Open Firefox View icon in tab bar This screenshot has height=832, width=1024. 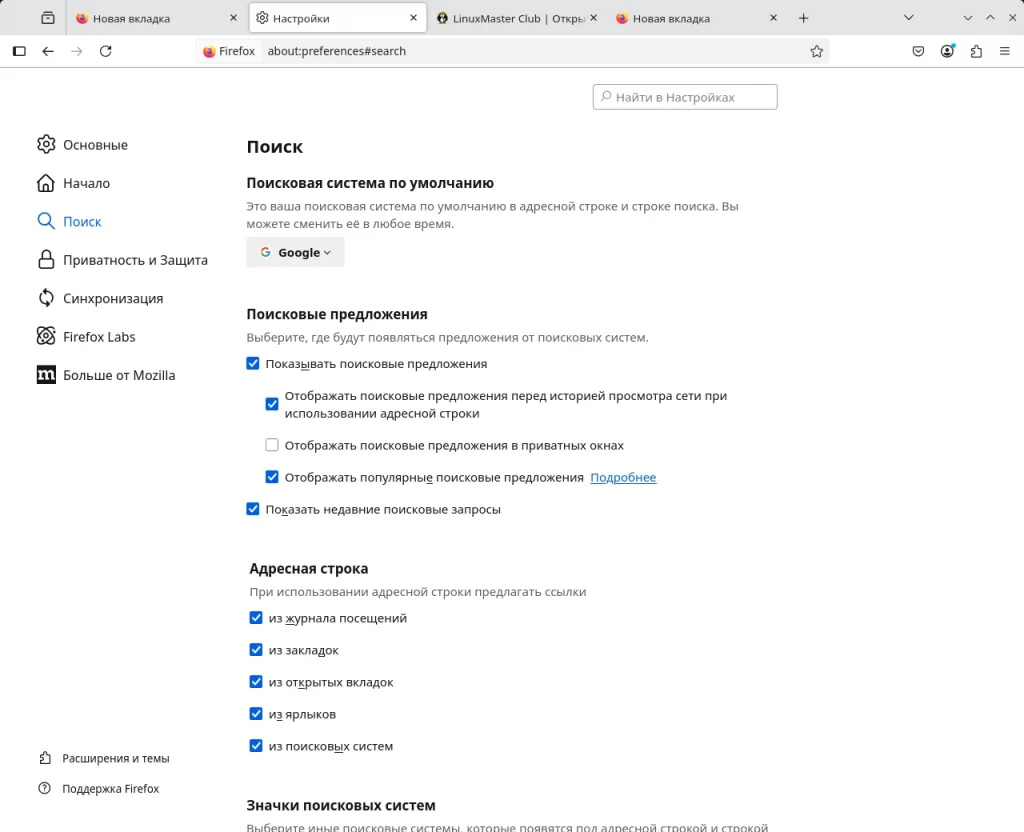pos(48,18)
